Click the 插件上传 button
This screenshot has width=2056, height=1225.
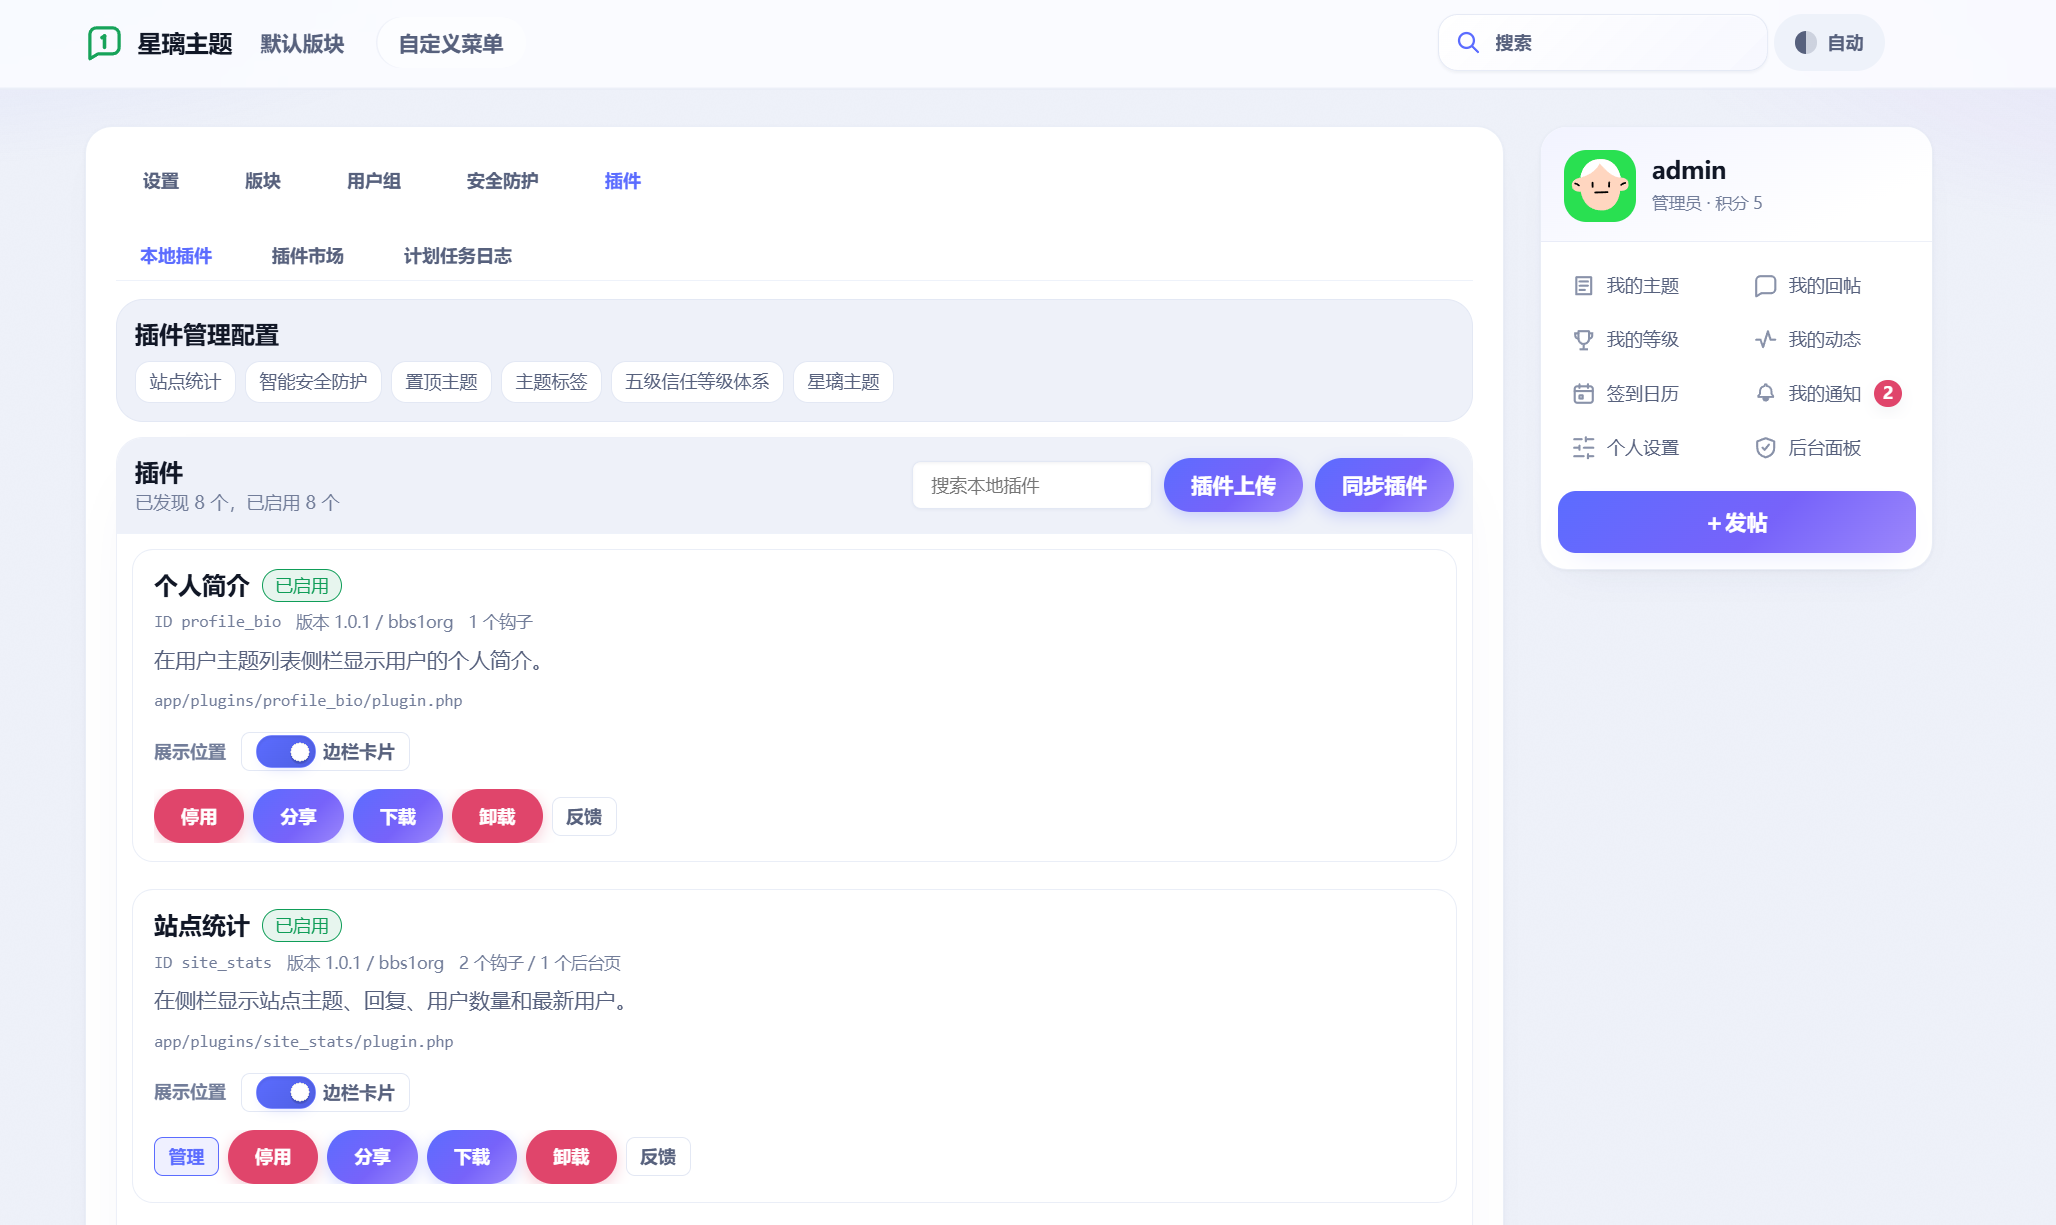point(1233,485)
